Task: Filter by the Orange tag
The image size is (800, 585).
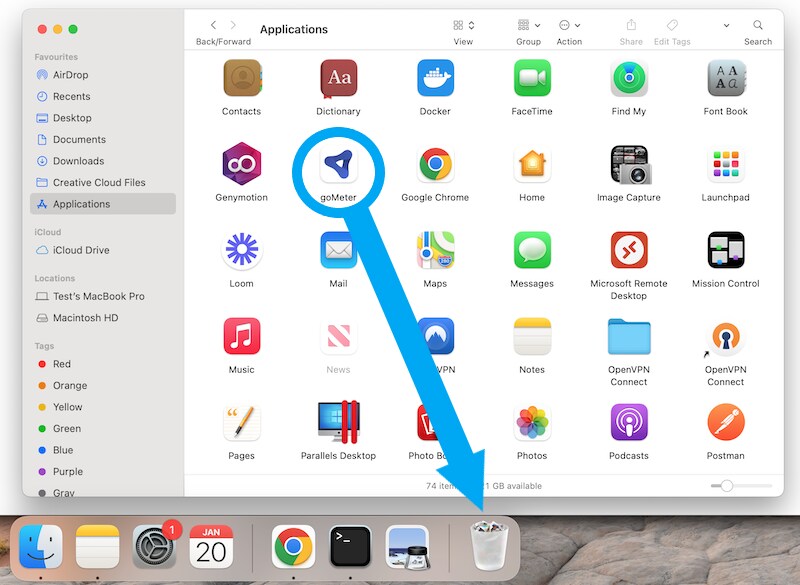Action: (103, 385)
